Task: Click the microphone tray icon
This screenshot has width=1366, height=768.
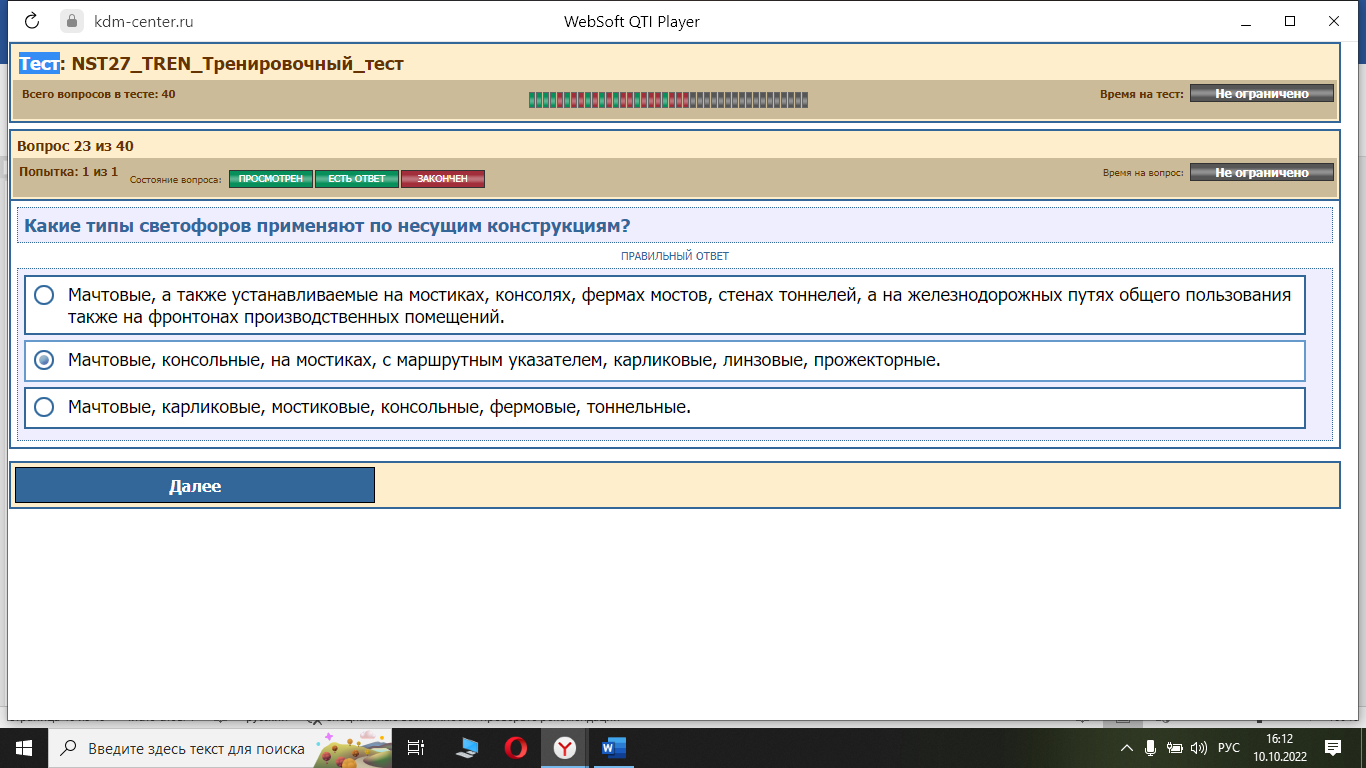Action: pos(1151,747)
